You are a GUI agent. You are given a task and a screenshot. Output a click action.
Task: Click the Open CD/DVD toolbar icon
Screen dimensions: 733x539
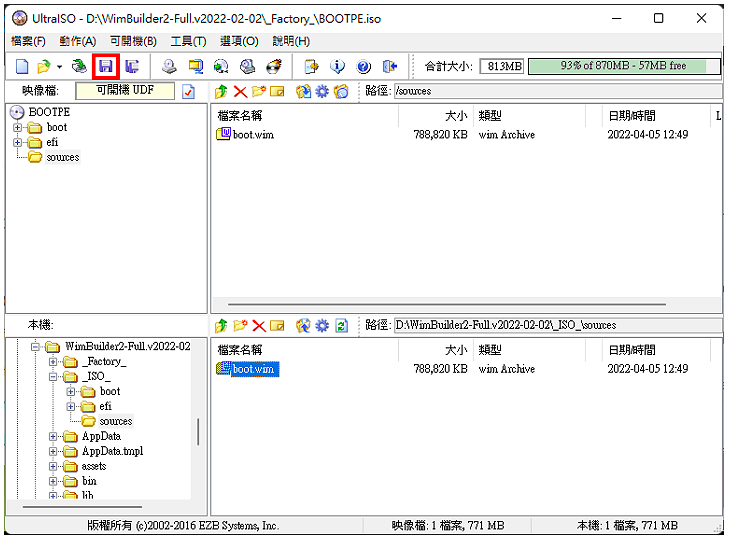[79, 66]
